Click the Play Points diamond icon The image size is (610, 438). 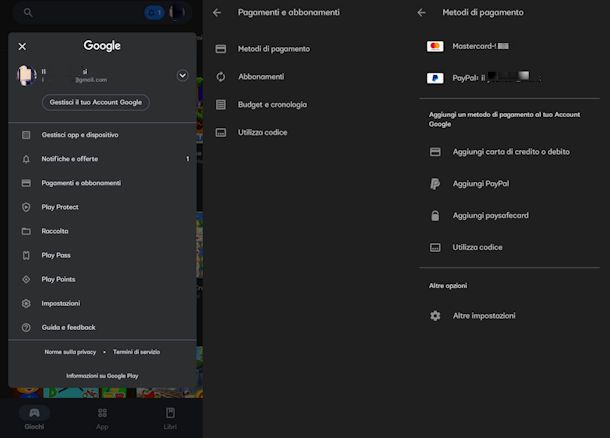tap(26, 279)
